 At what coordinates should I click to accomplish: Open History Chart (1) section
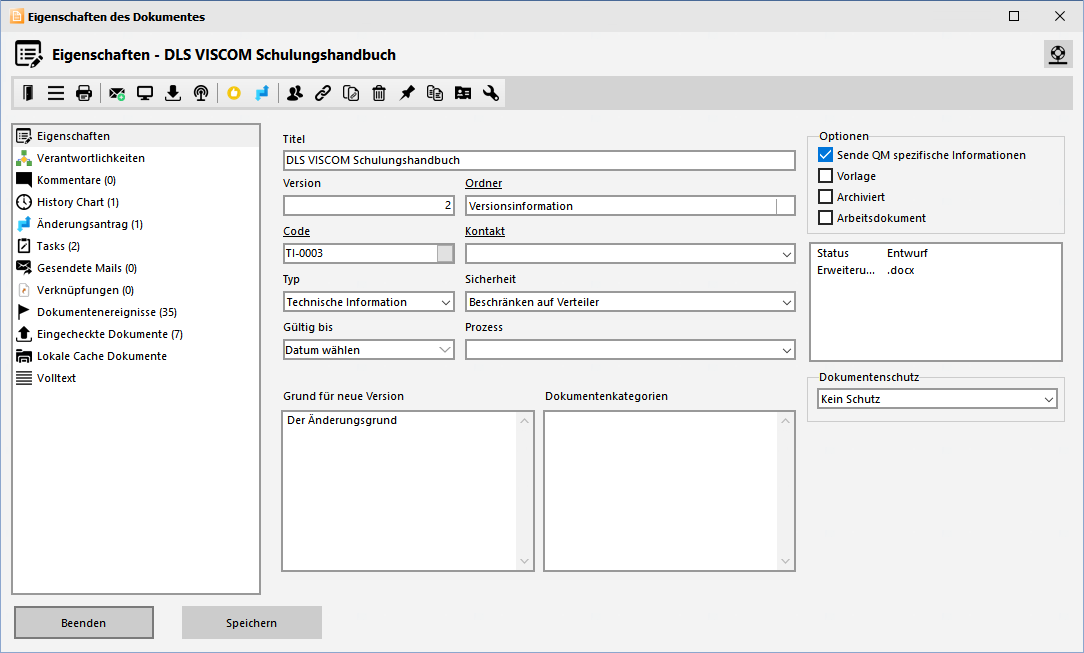pos(136,202)
